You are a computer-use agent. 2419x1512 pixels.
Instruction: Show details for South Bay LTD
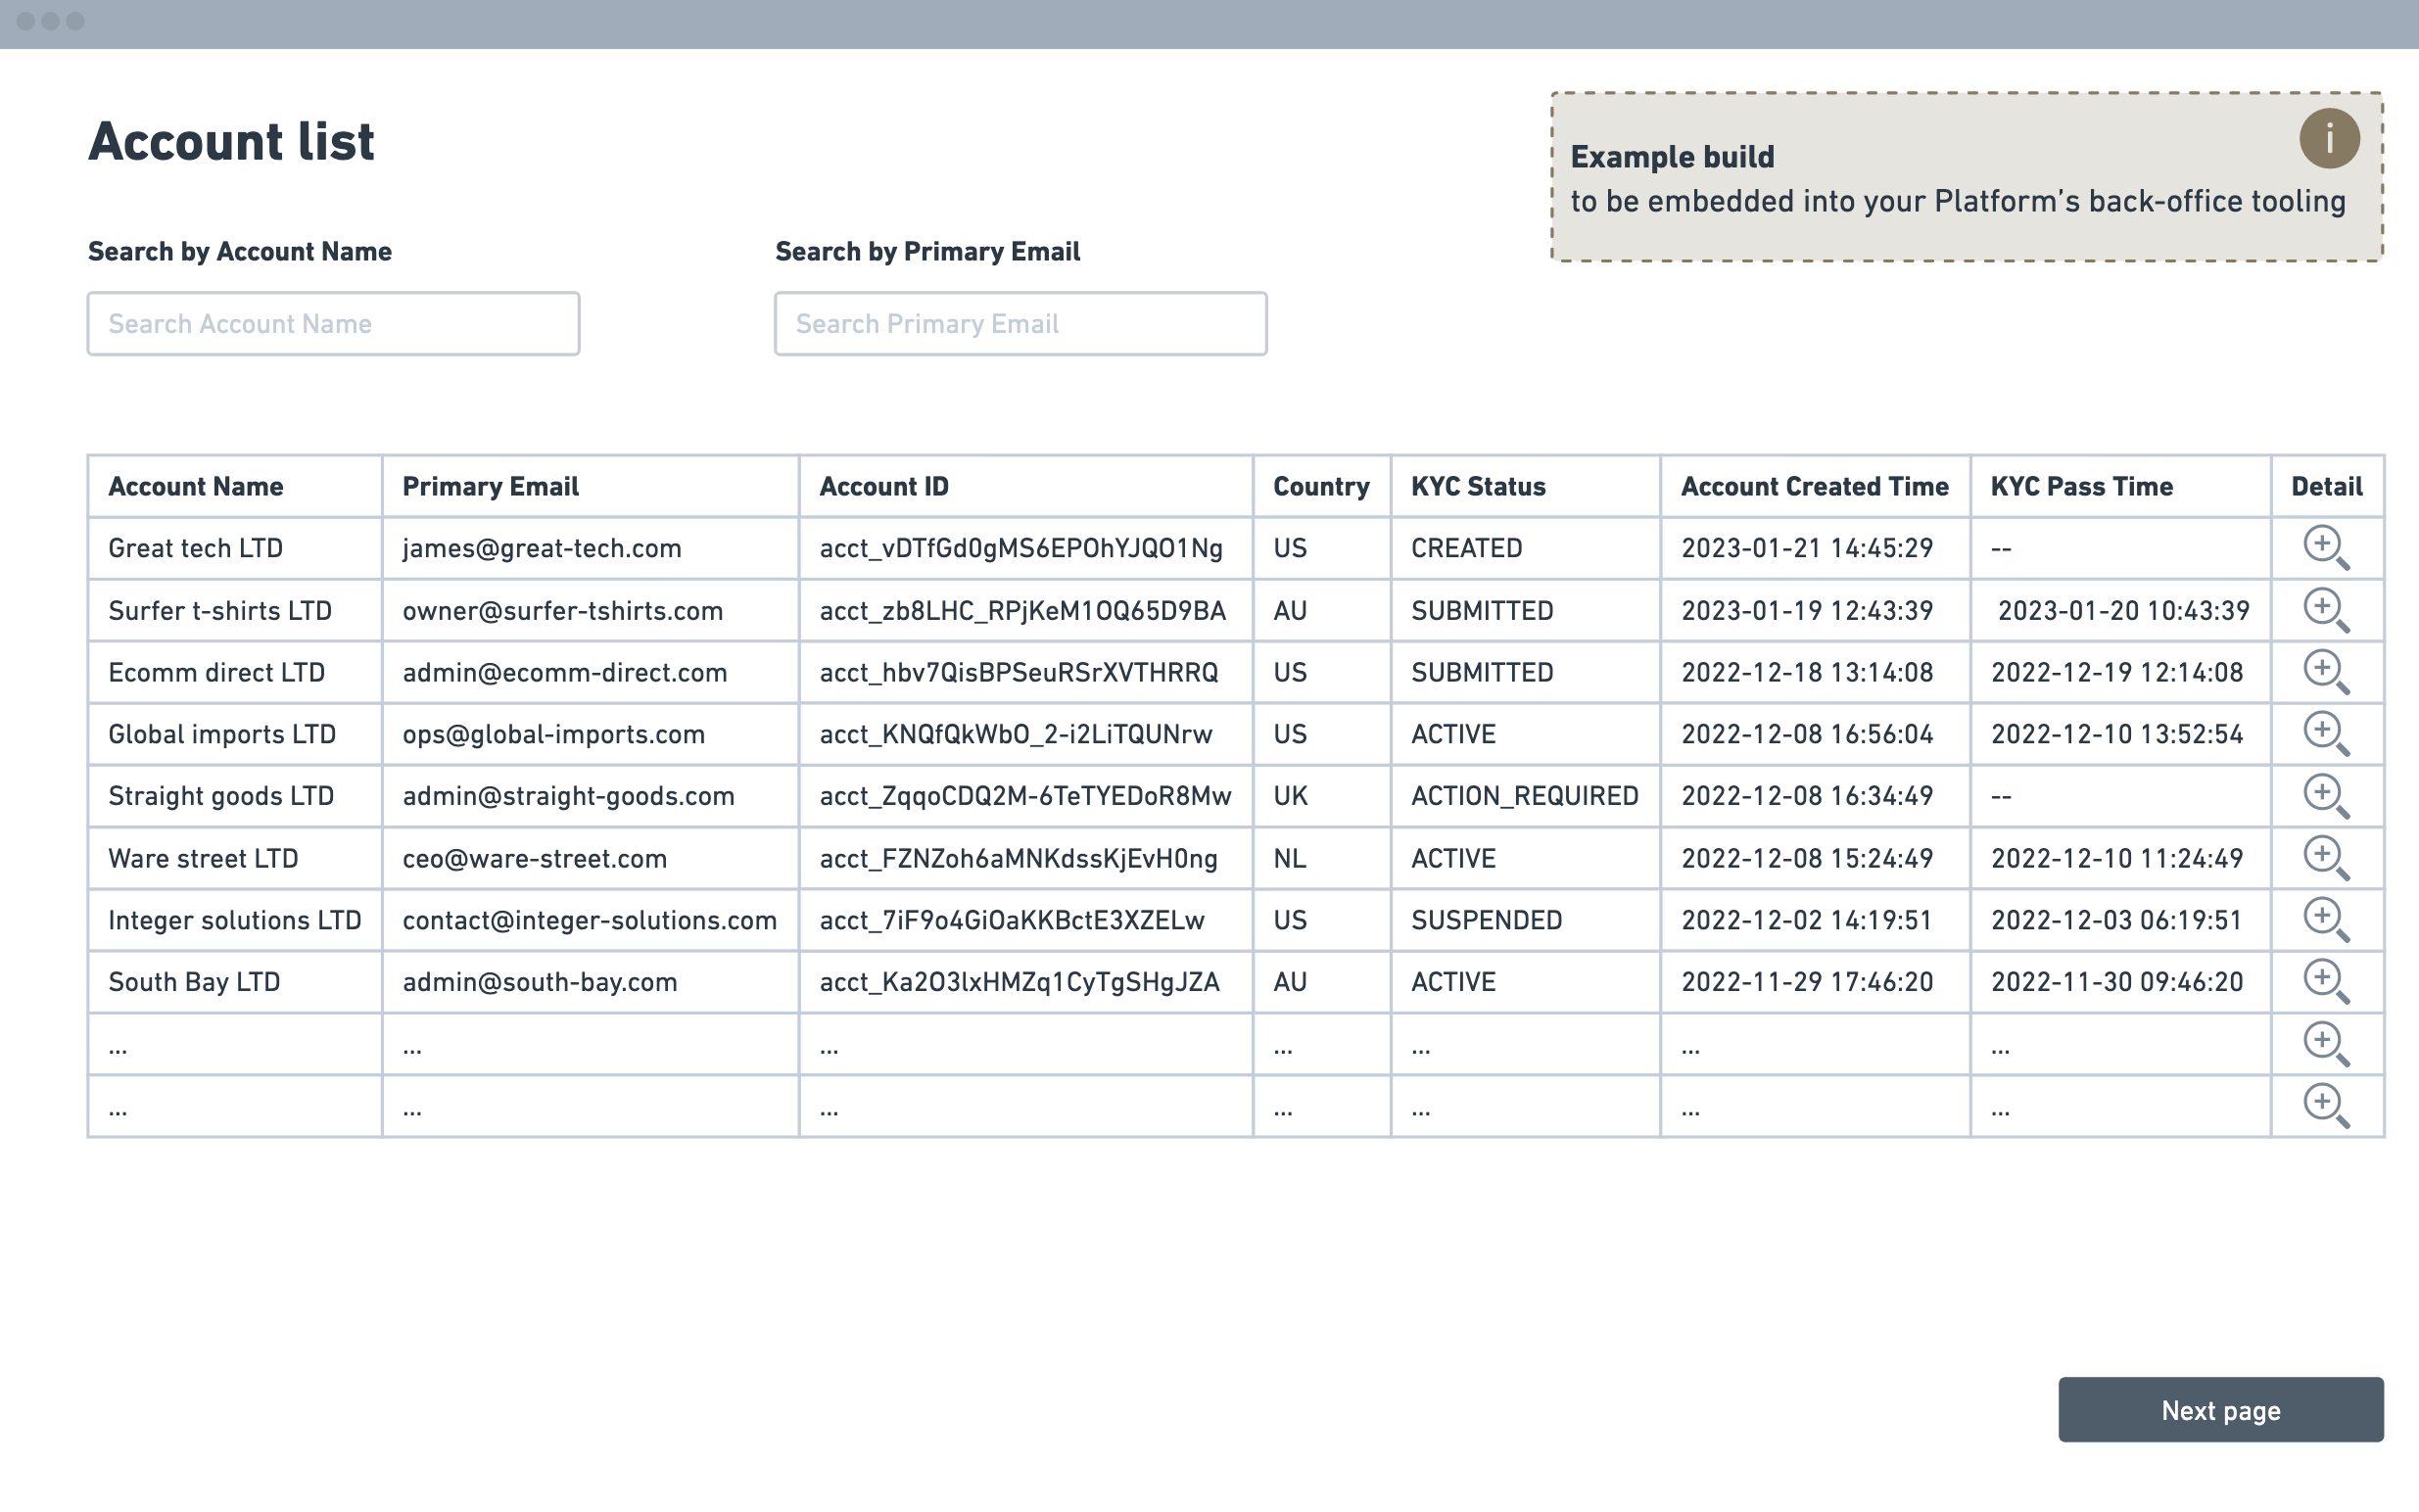2324,981
